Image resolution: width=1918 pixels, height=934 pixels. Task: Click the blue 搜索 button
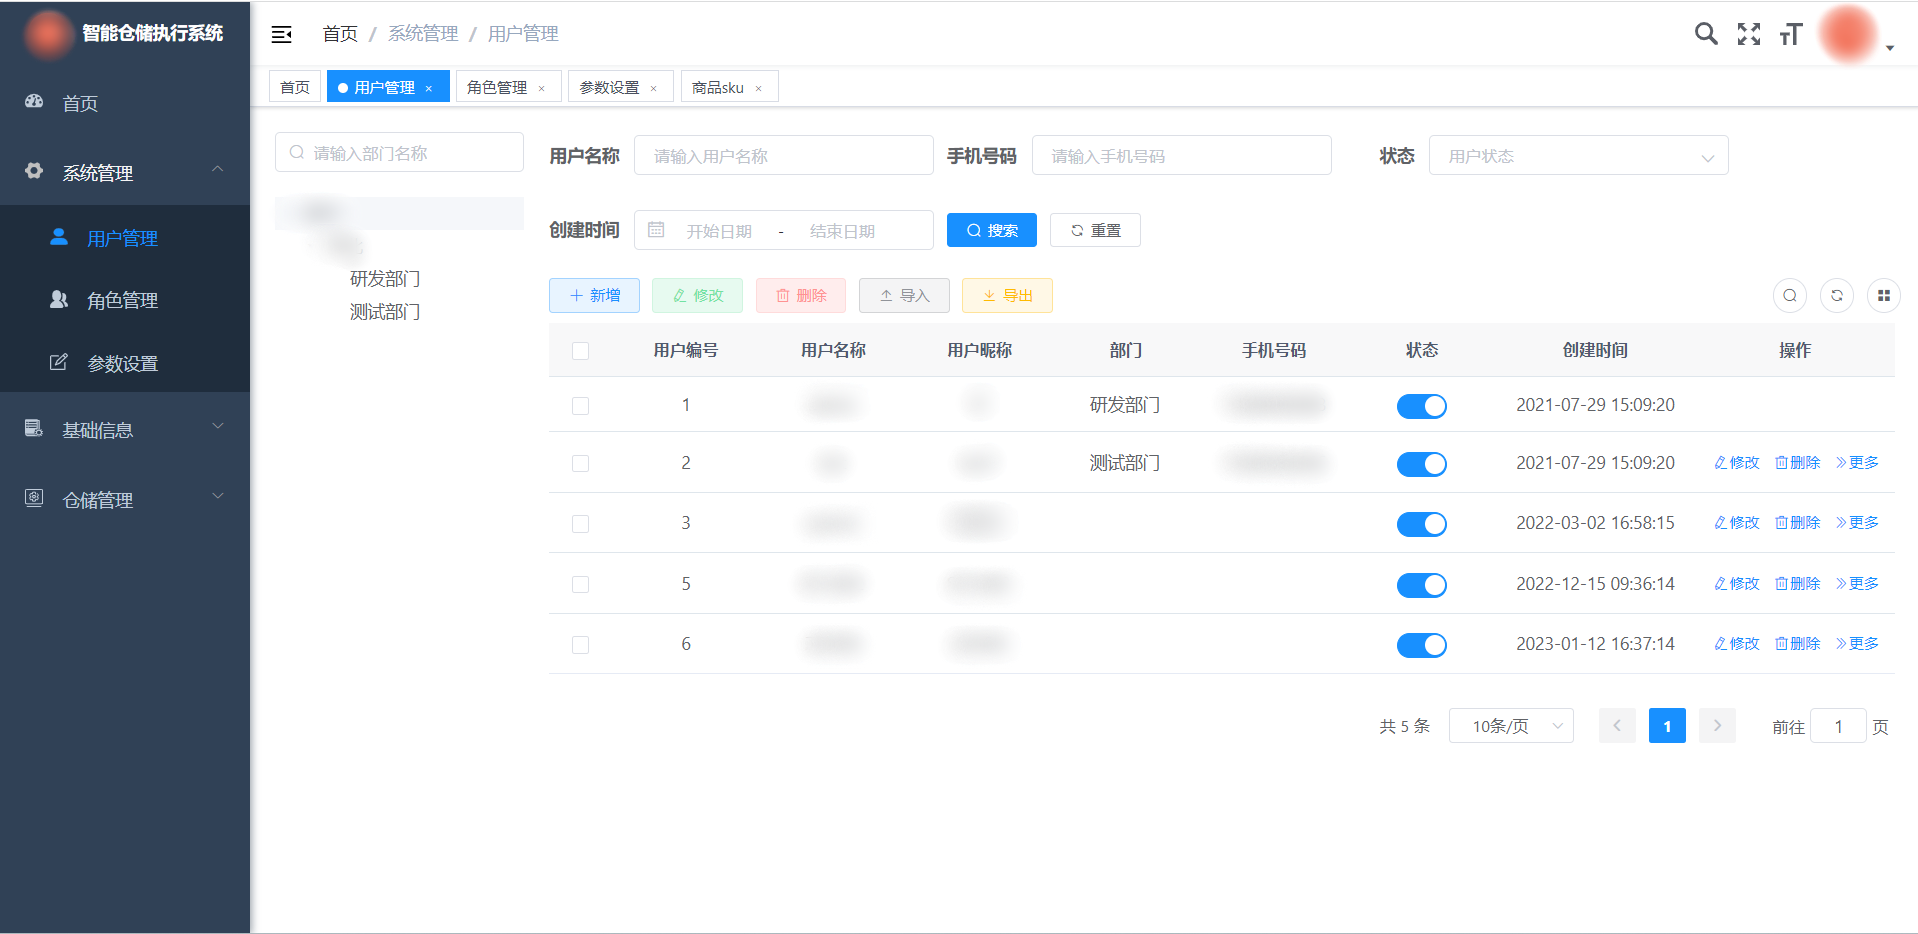click(992, 230)
